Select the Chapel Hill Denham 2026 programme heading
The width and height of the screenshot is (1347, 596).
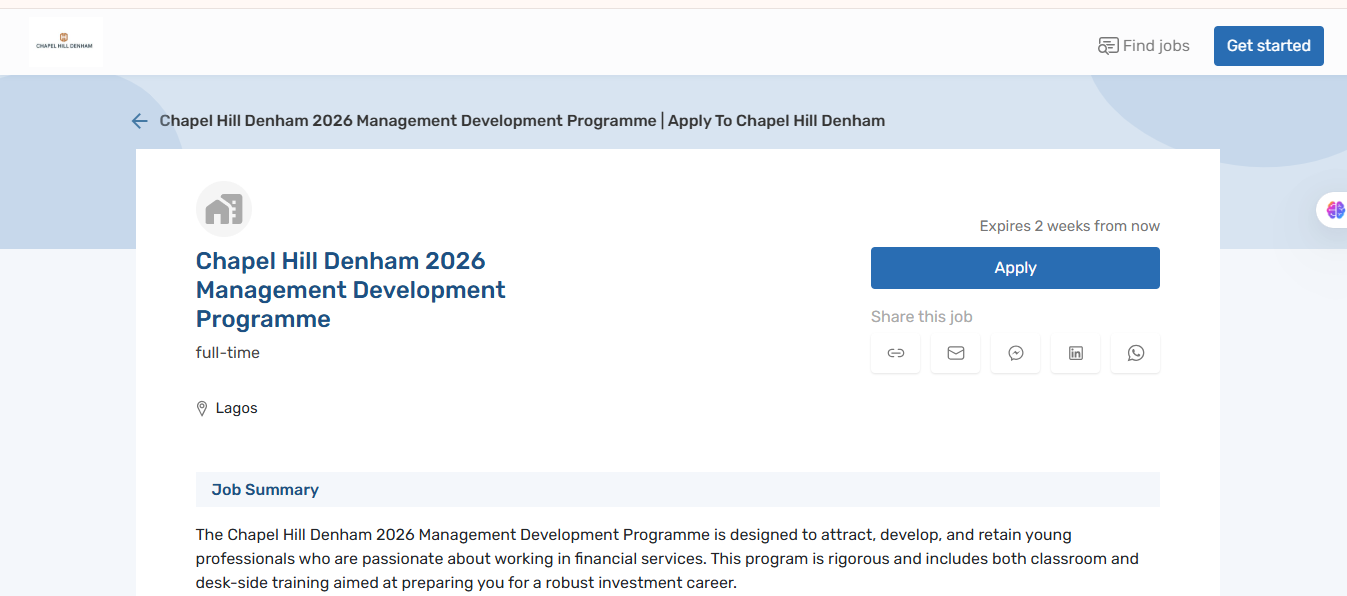point(350,289)
